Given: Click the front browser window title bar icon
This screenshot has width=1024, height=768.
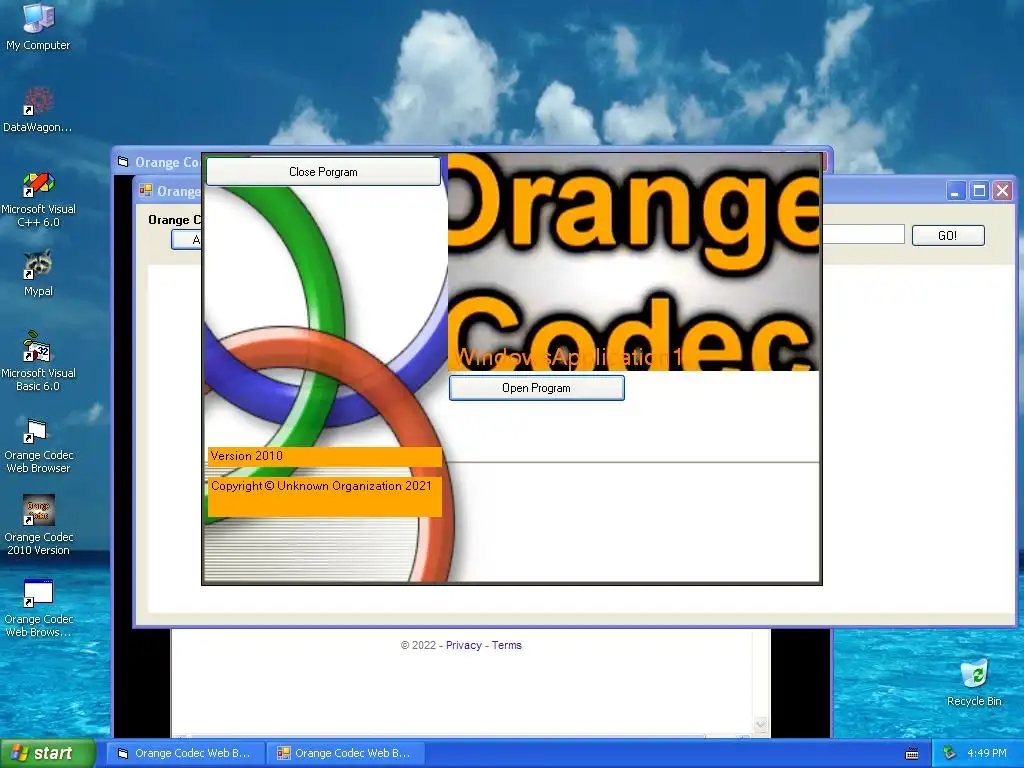Looking at the screenshot, I should pos(146,191).
